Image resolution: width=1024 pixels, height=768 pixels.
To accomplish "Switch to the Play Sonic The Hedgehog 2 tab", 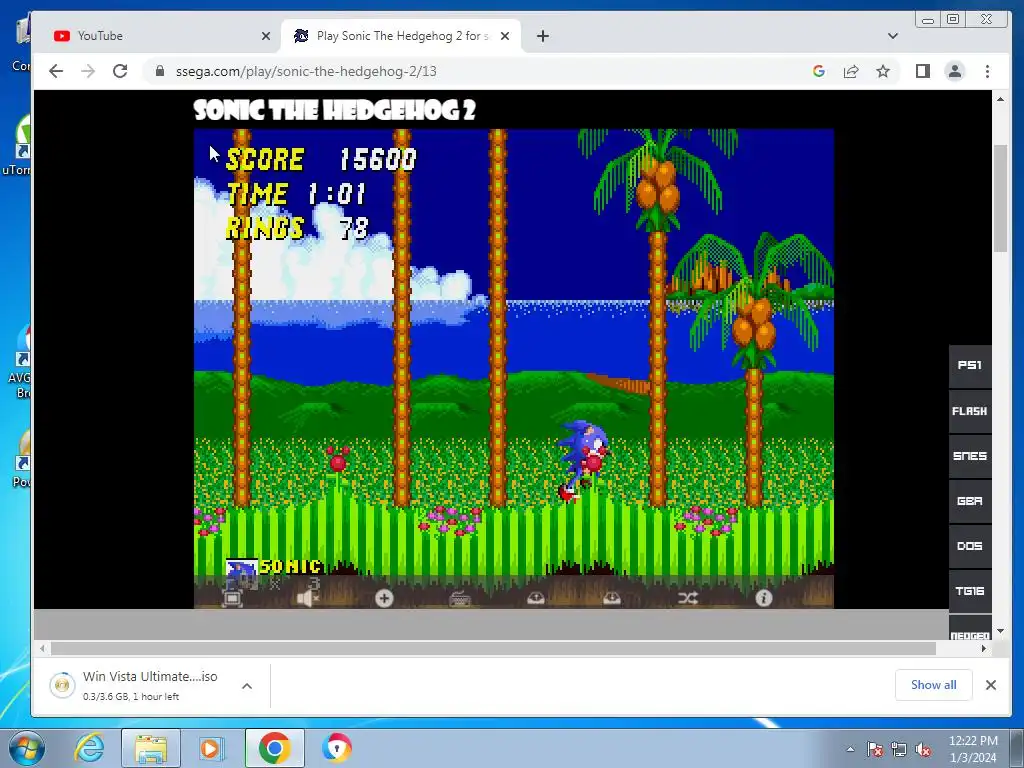I will pos(401,36).
